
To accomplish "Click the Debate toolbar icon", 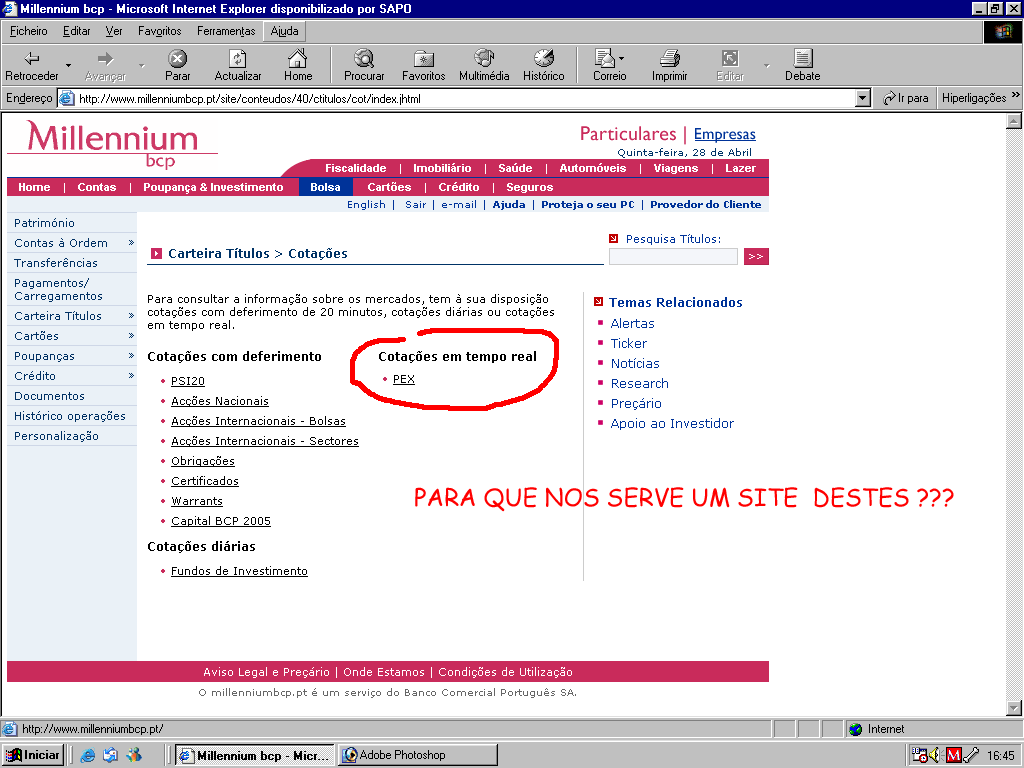I will 801,64.
